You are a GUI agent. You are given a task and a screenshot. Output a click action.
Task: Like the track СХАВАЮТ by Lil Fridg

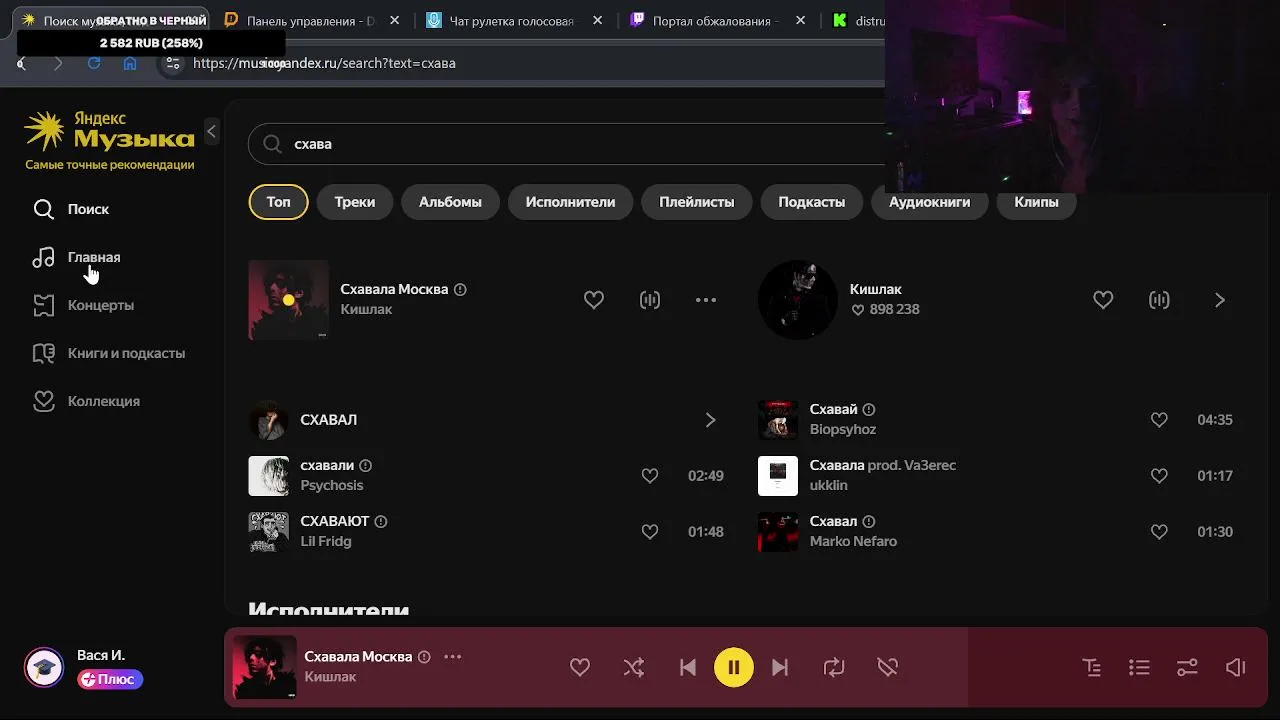[650, 532]
